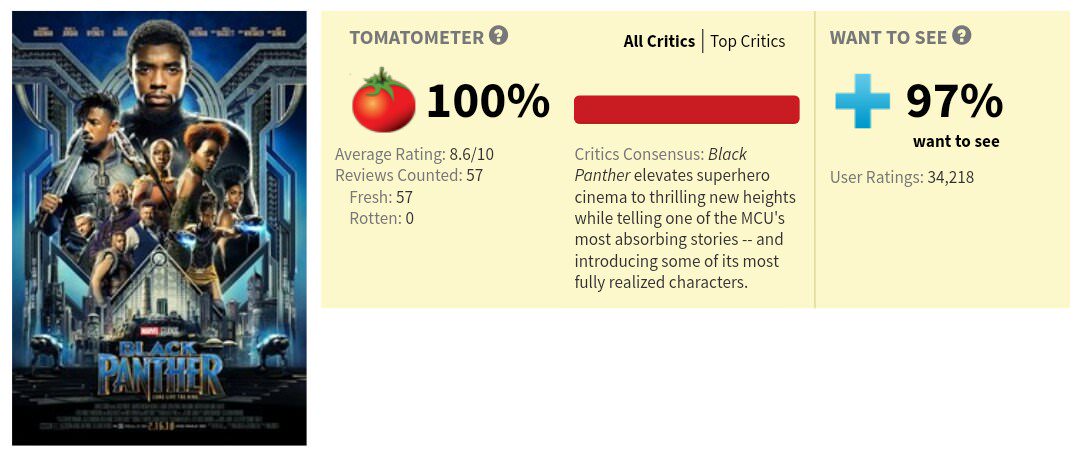Click the WANT TO SEE heading text
The image size is (1080, 456).
[x=886, y=38]
